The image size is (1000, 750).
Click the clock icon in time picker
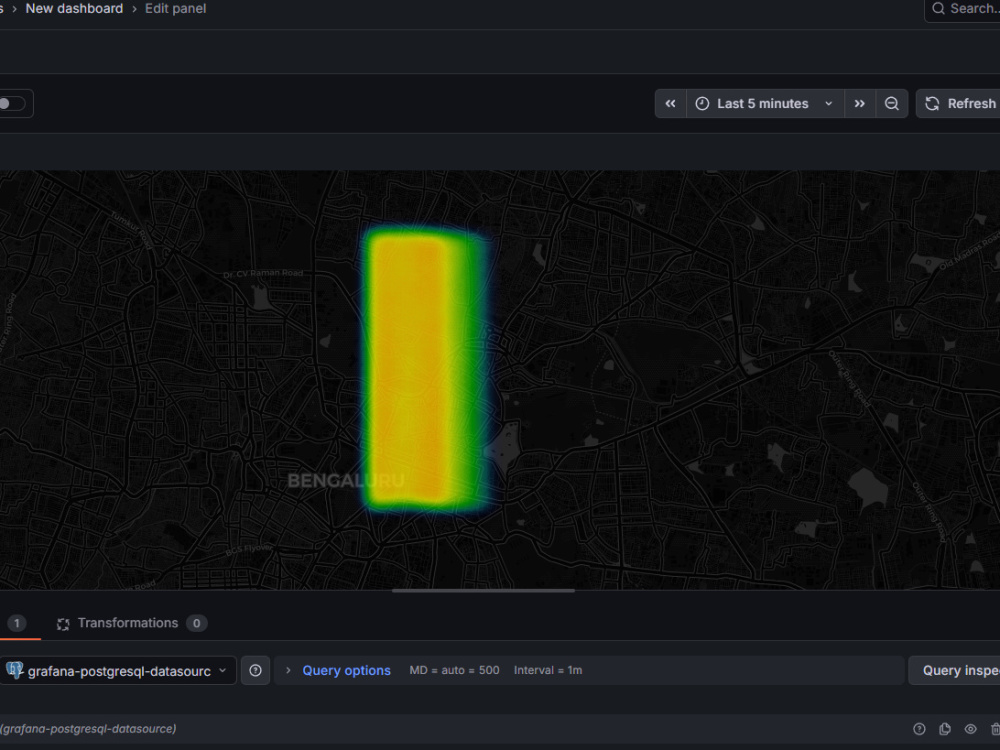[702, 104]
